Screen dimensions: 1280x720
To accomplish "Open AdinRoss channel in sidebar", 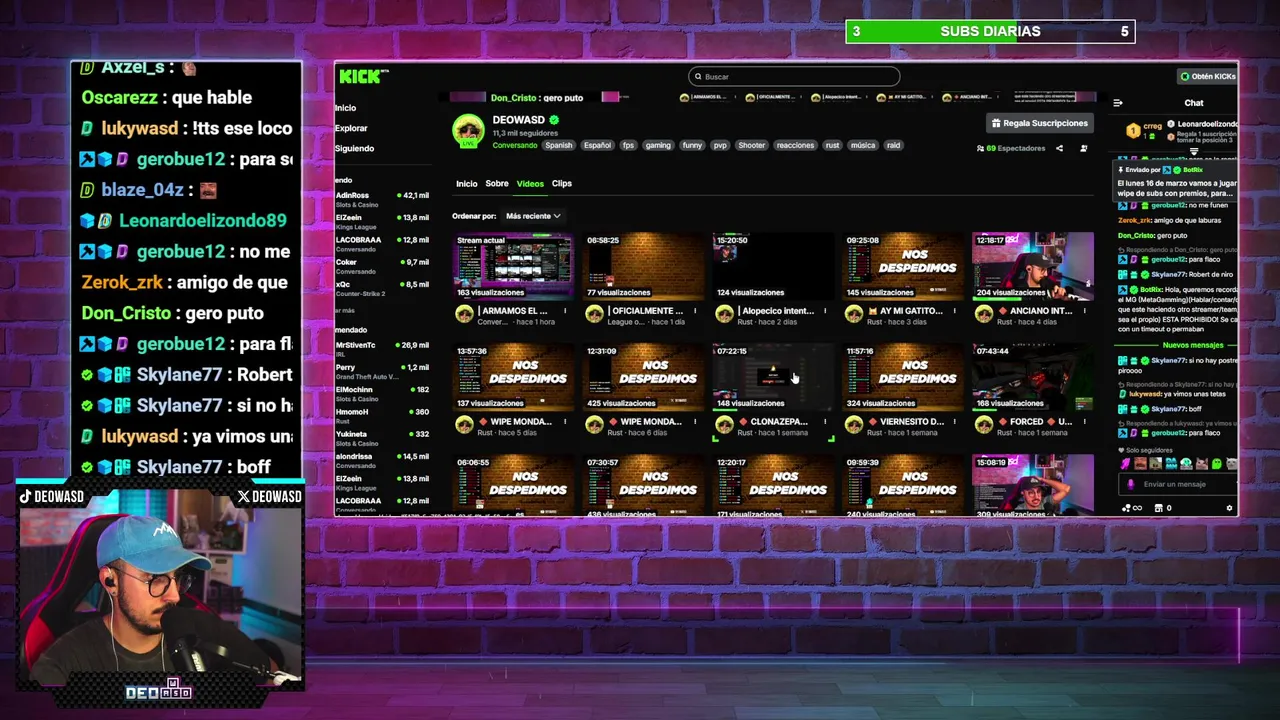I will point(382,199).
